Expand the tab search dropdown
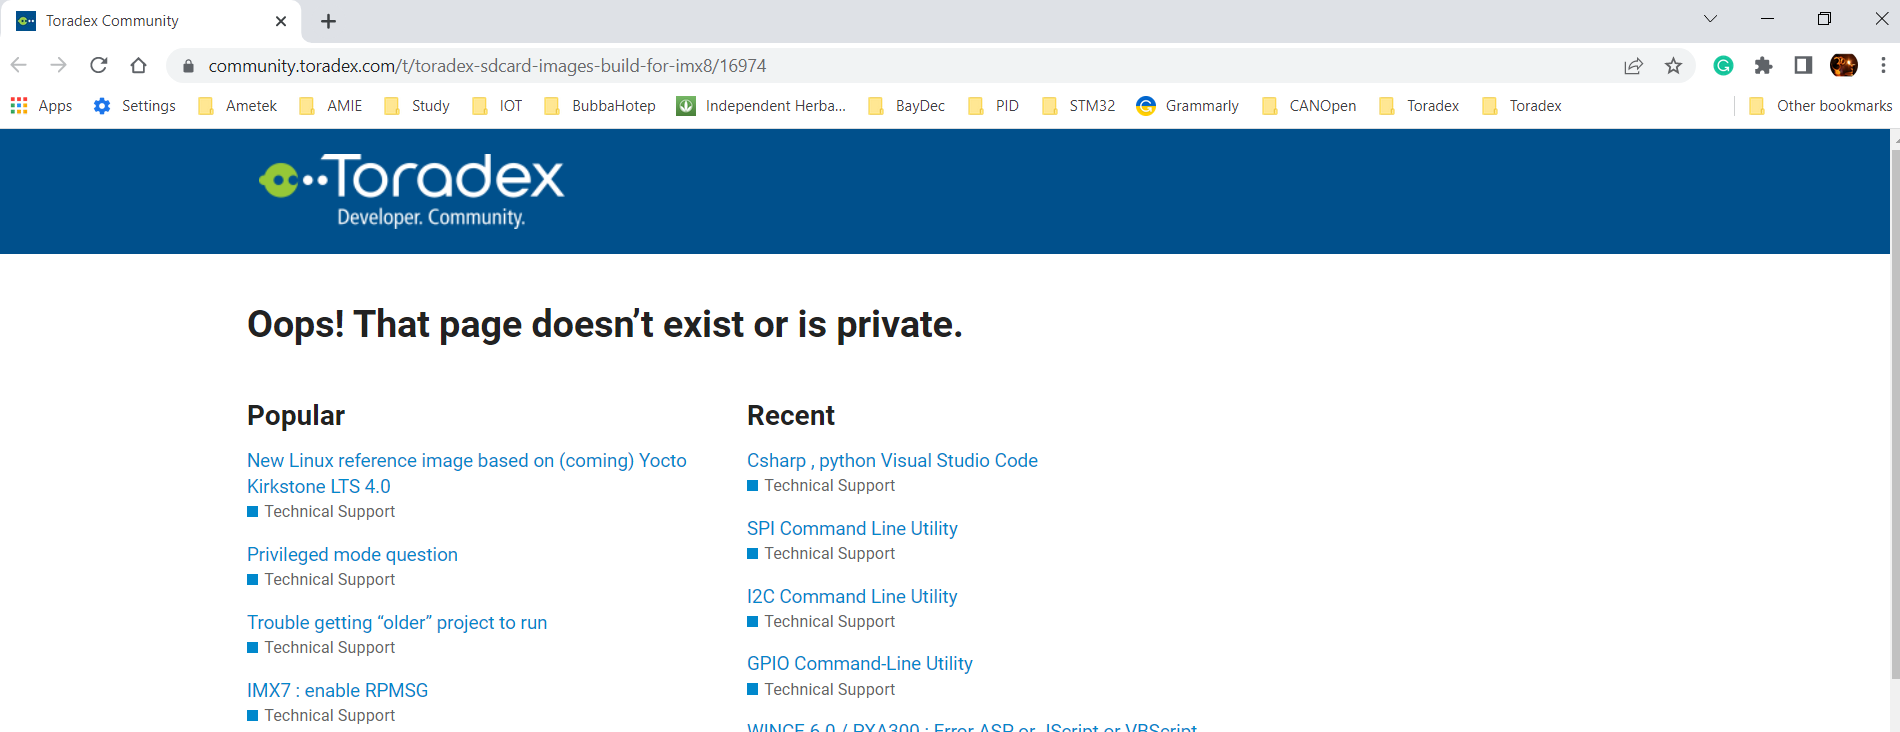1900x732 pixels. 1710,19
